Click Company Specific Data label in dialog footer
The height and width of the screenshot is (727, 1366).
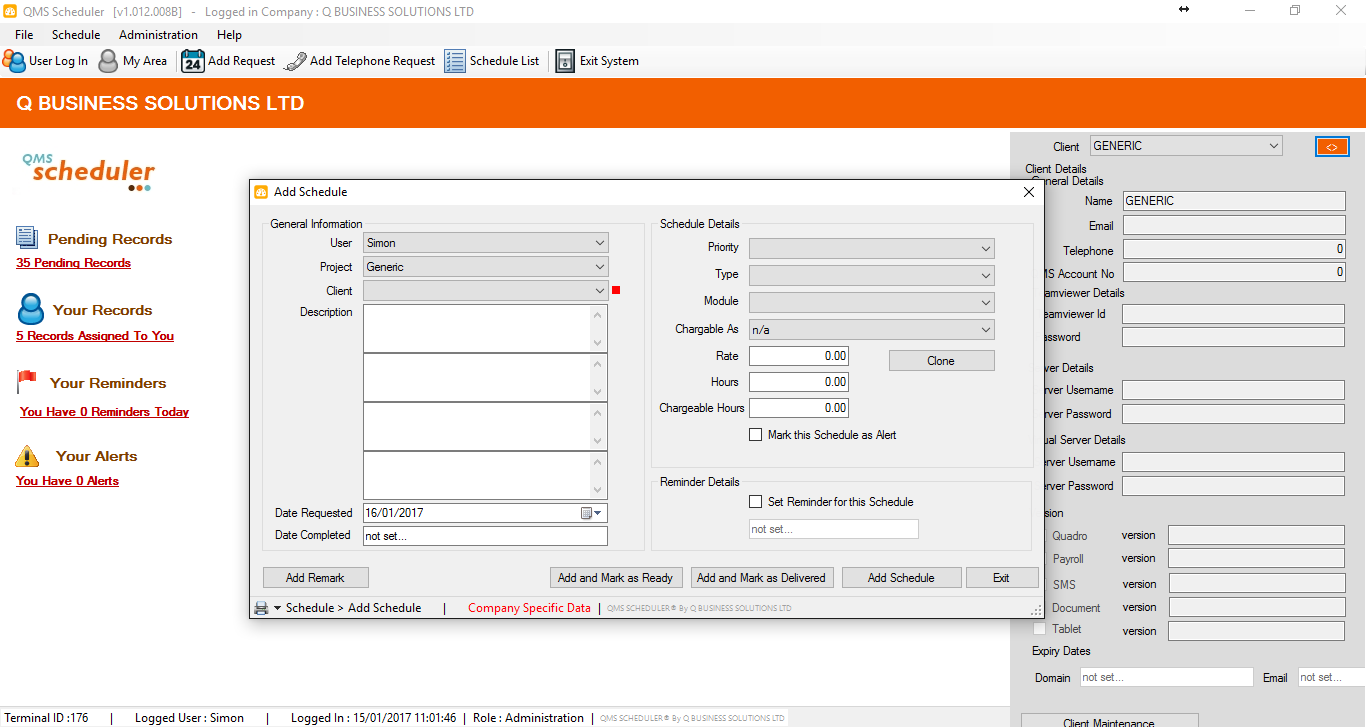point(529,608)
